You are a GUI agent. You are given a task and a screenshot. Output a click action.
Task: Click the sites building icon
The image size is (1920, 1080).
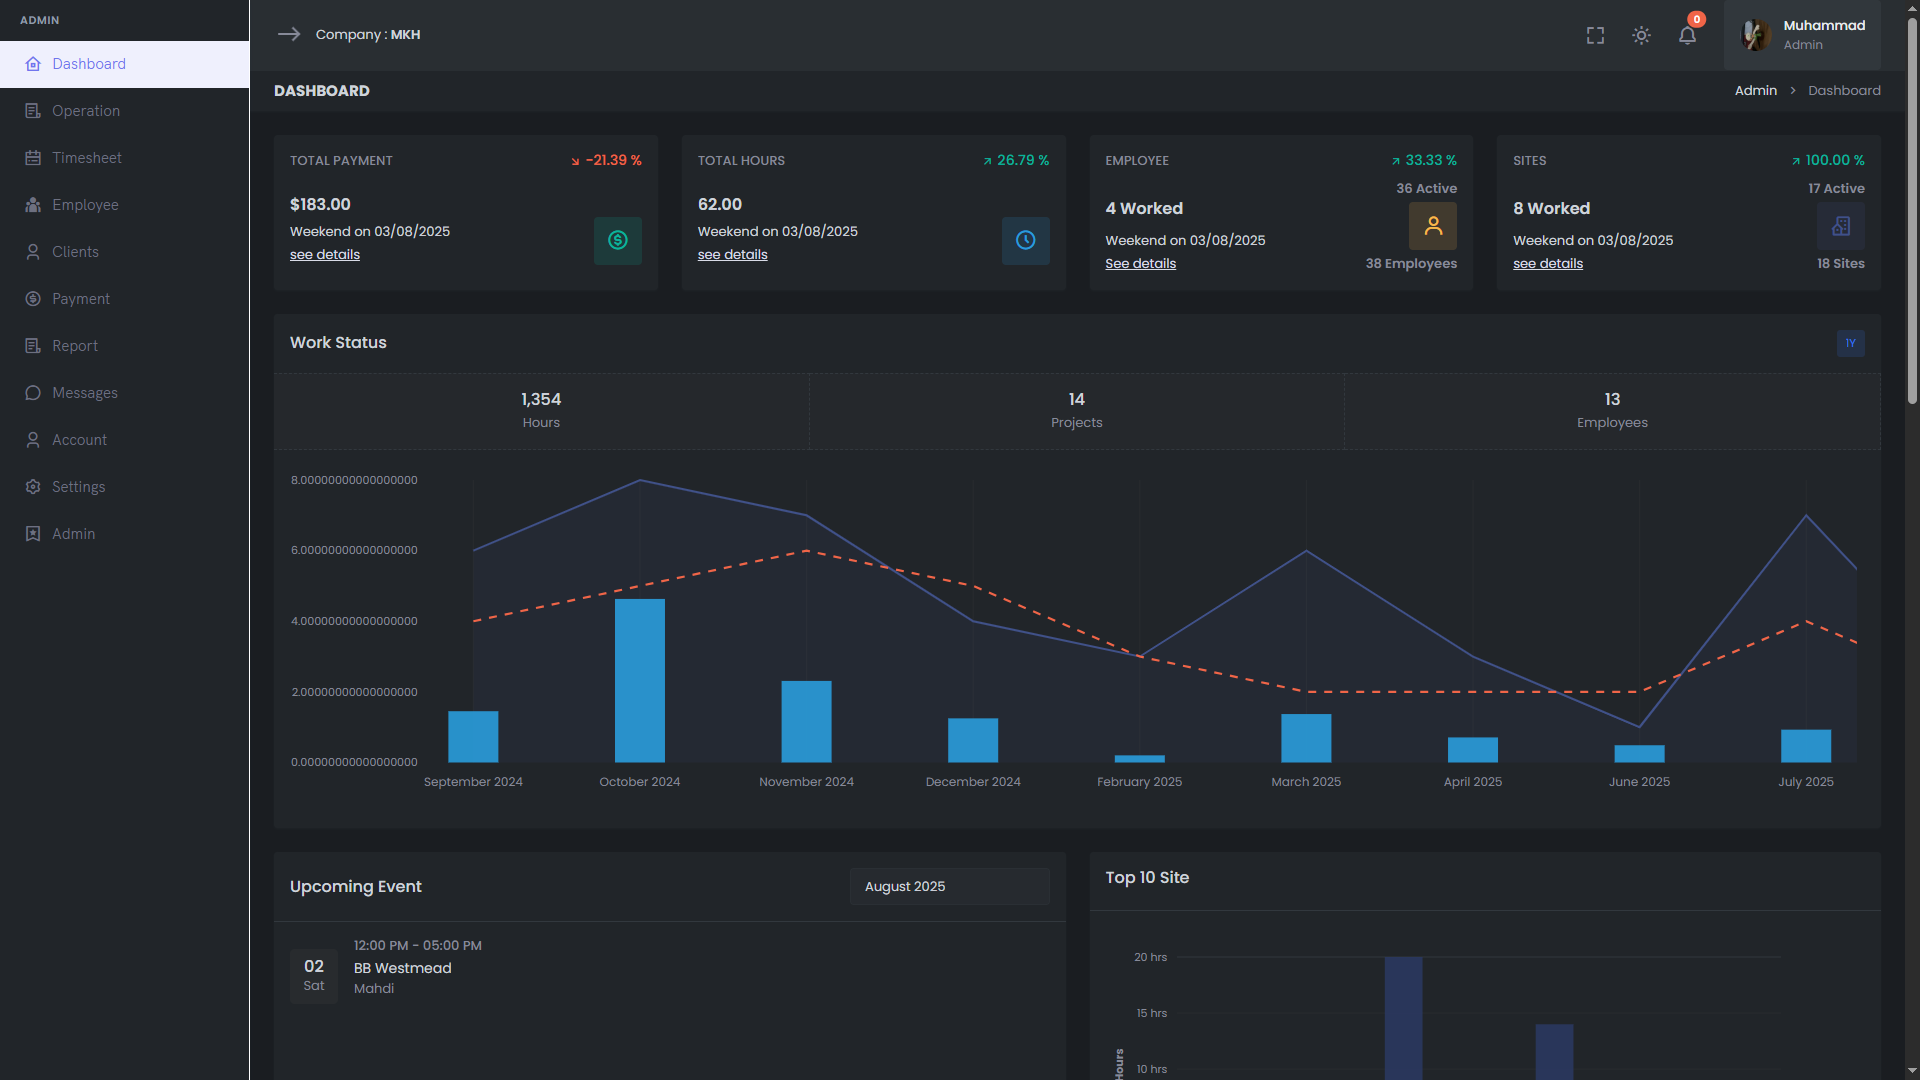coord(1840,226)
